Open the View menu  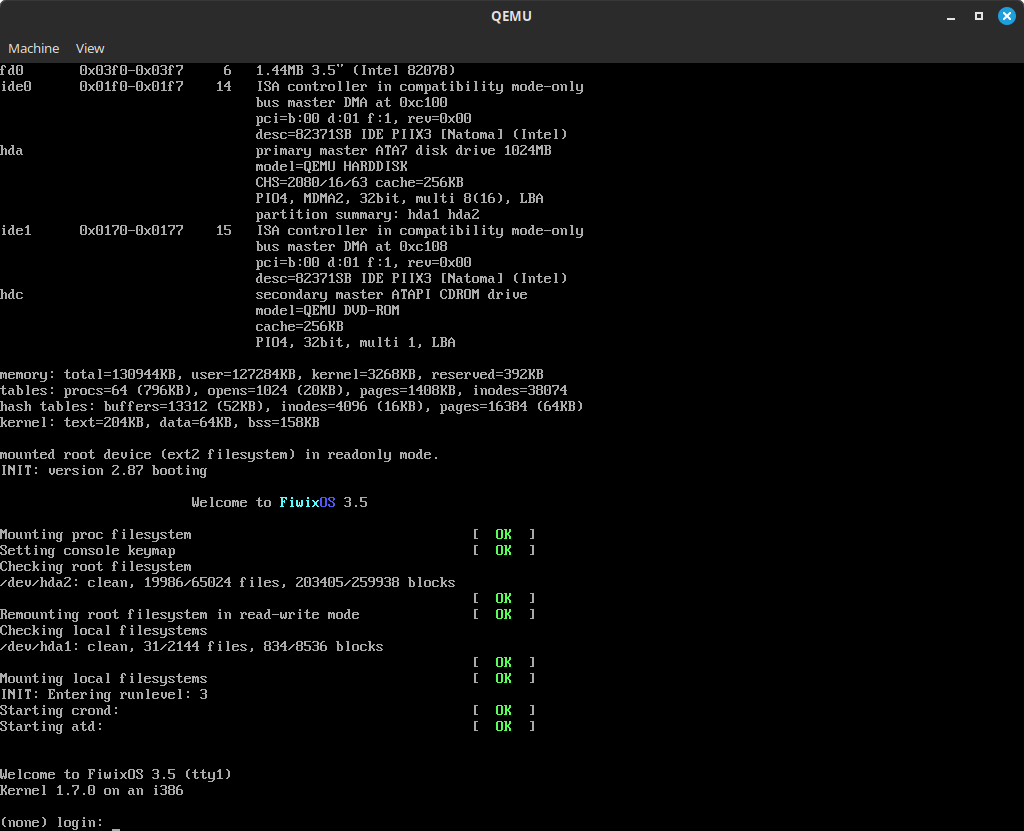tap(90, 48)
